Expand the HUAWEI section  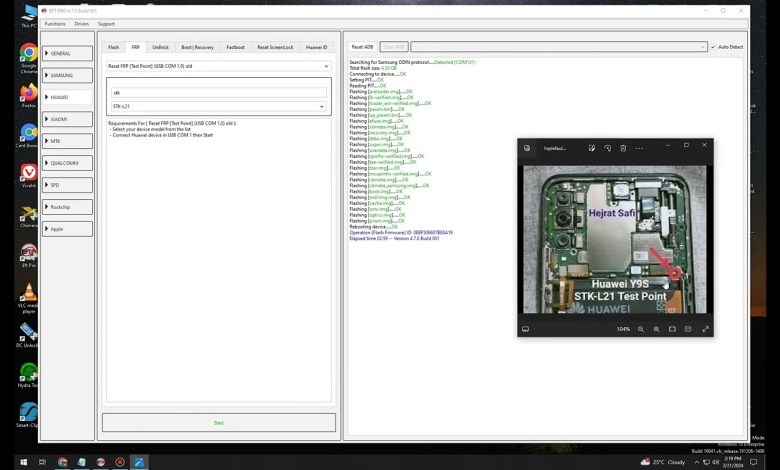67,97
